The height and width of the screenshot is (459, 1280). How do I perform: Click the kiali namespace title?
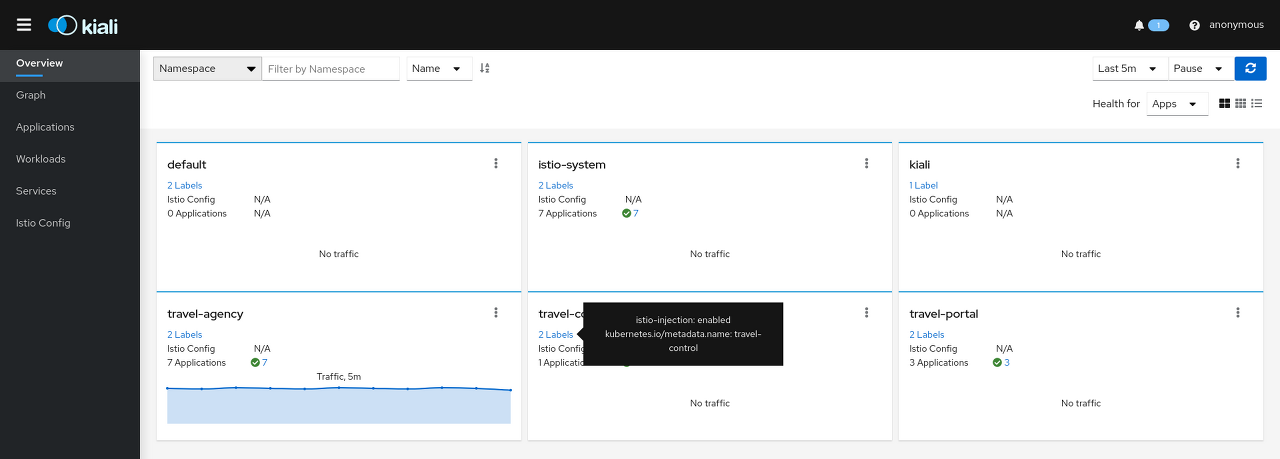(x=920, y=164)
